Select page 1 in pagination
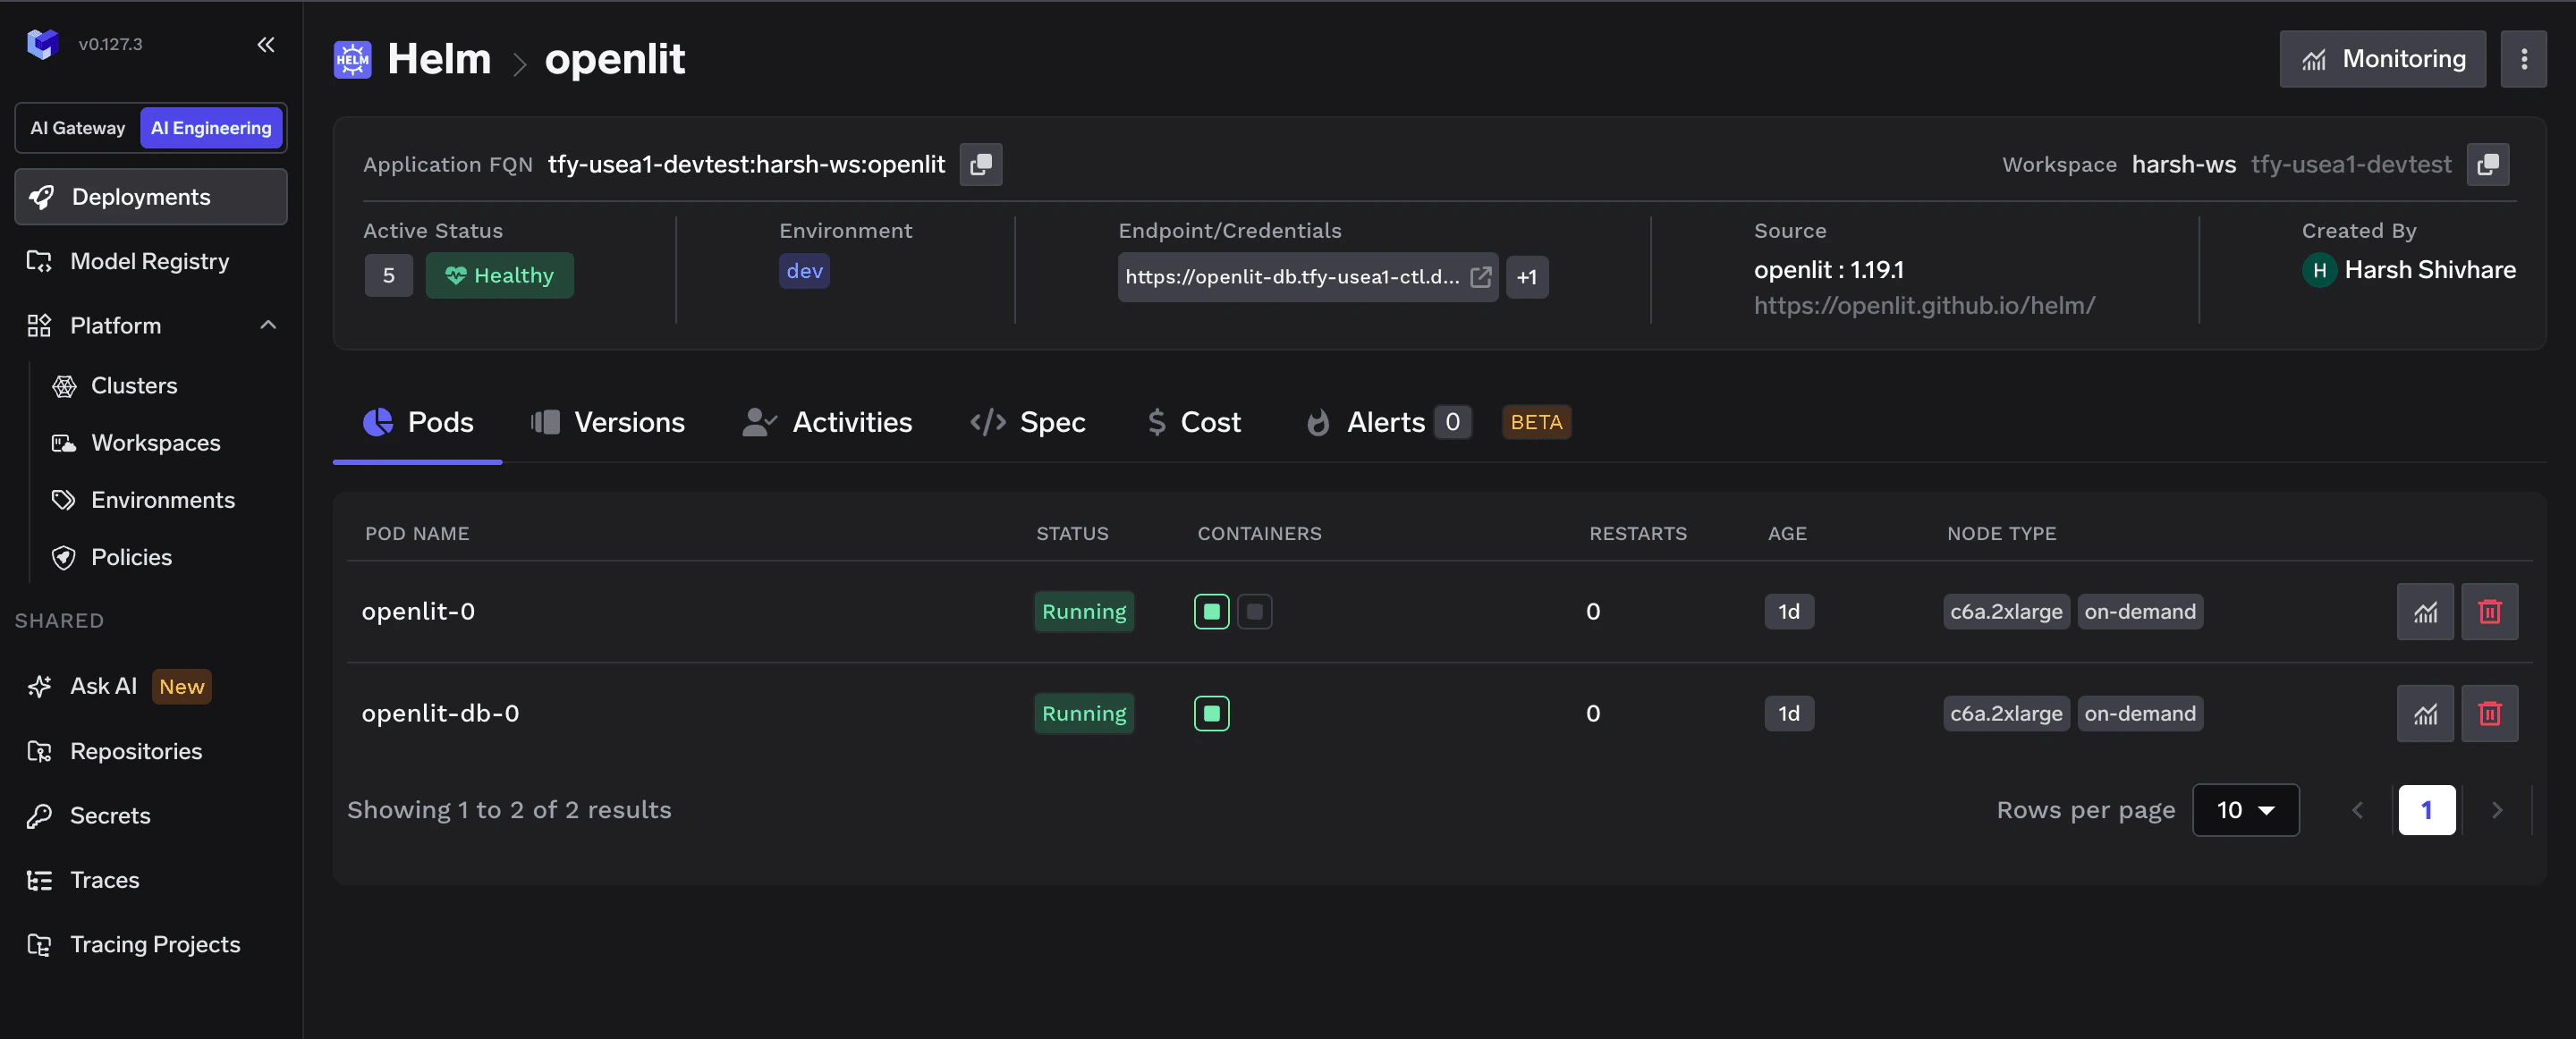The width and height of the screenshot is (2576, 1039). 2426,810
